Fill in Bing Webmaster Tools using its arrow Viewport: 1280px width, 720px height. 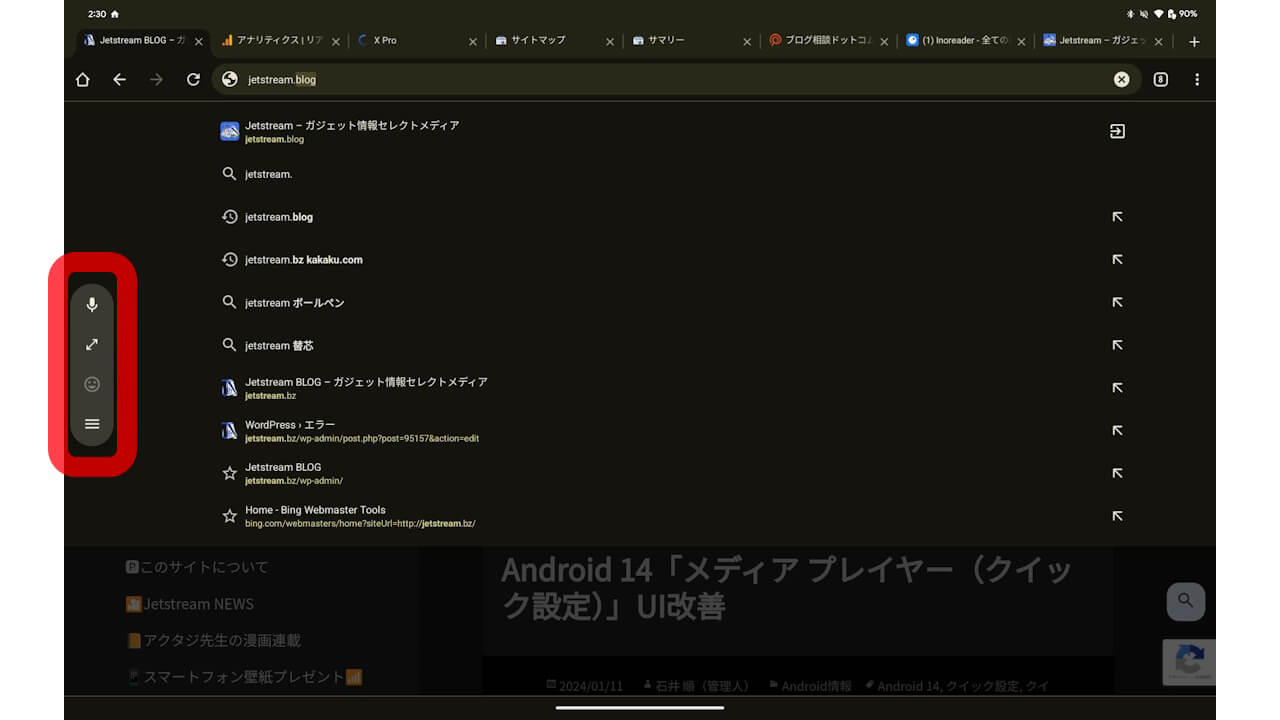click(1117, 516)
